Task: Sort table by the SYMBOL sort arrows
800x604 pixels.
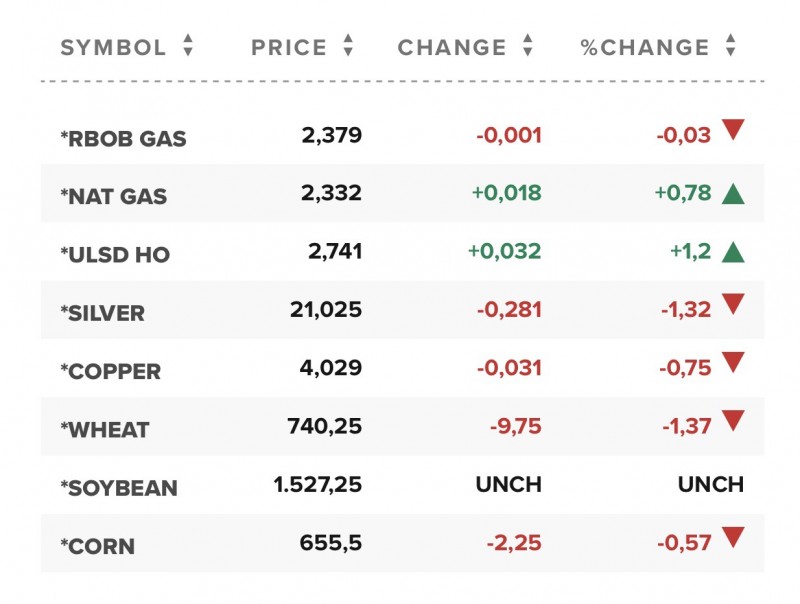Action: (188, 46)
